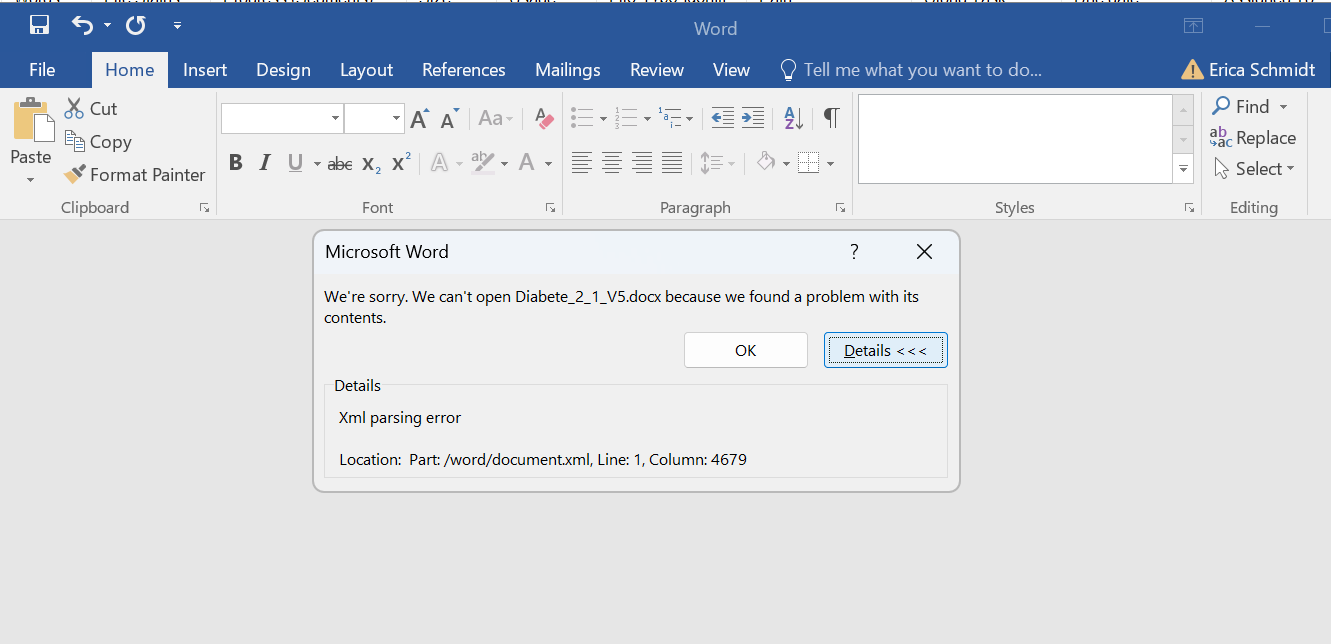Open the Review tab
This screenshot has width=1331, height=644.
(x=657, y=69)
